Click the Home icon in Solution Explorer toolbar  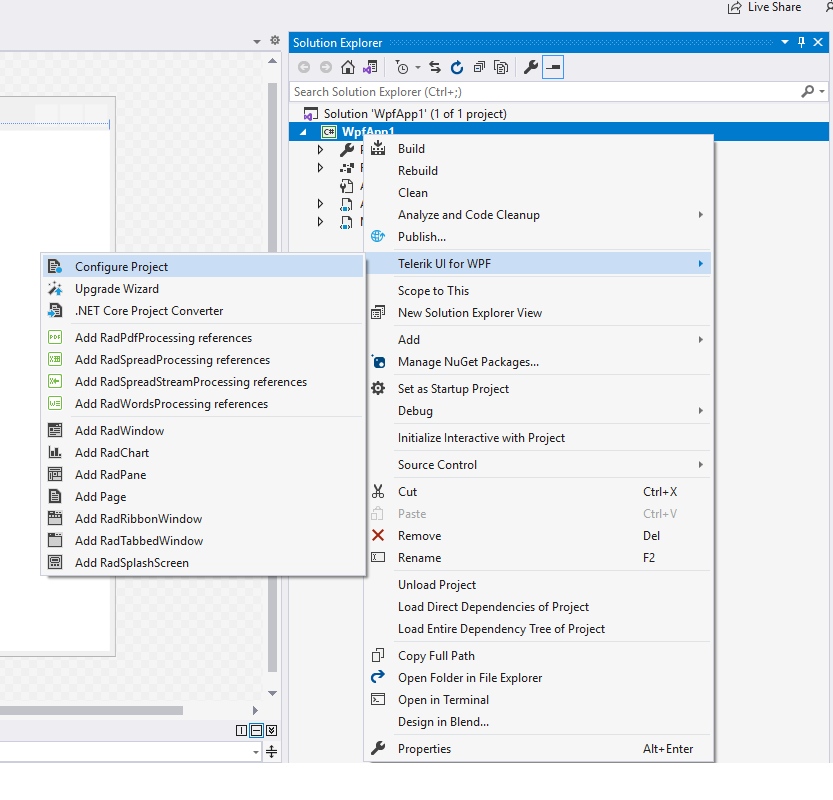[x=347, y=67]
